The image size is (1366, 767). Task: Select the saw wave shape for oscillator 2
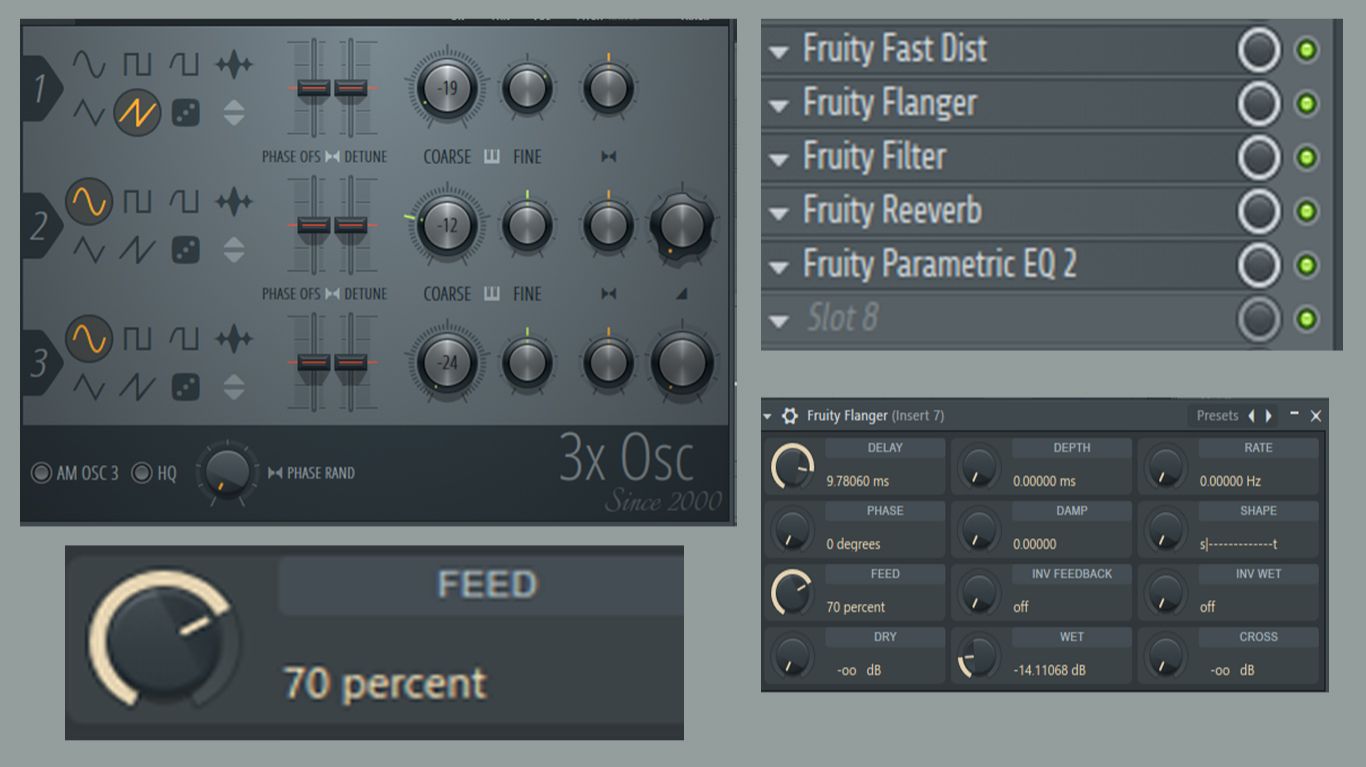point(137,250)
